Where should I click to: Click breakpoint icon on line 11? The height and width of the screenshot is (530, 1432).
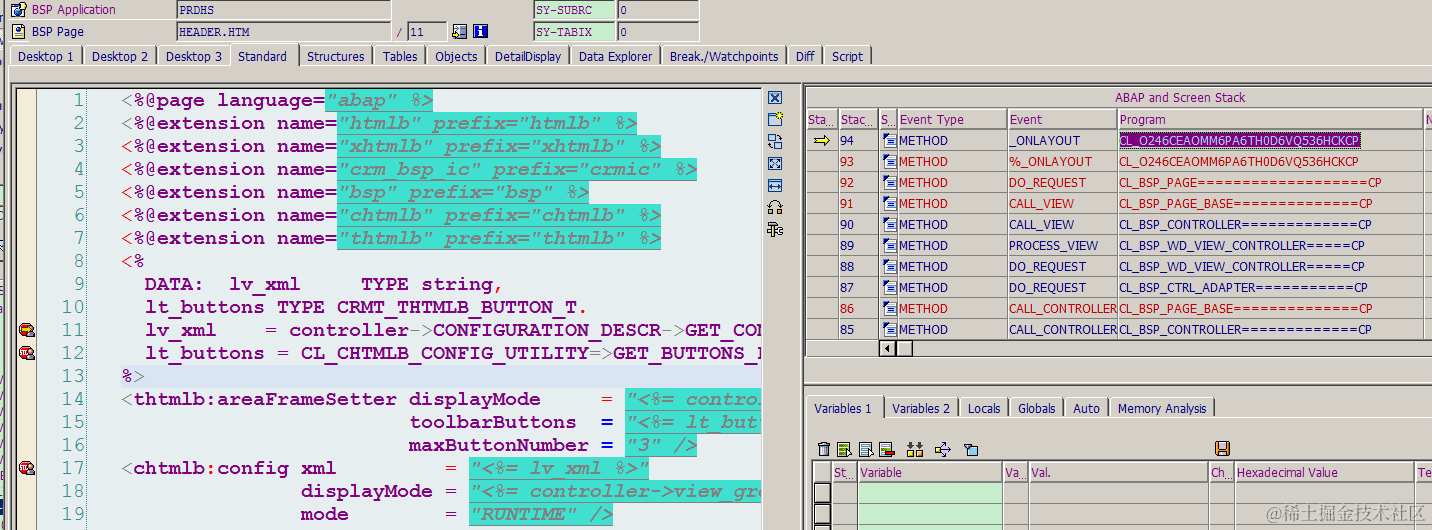pos(27,330)
